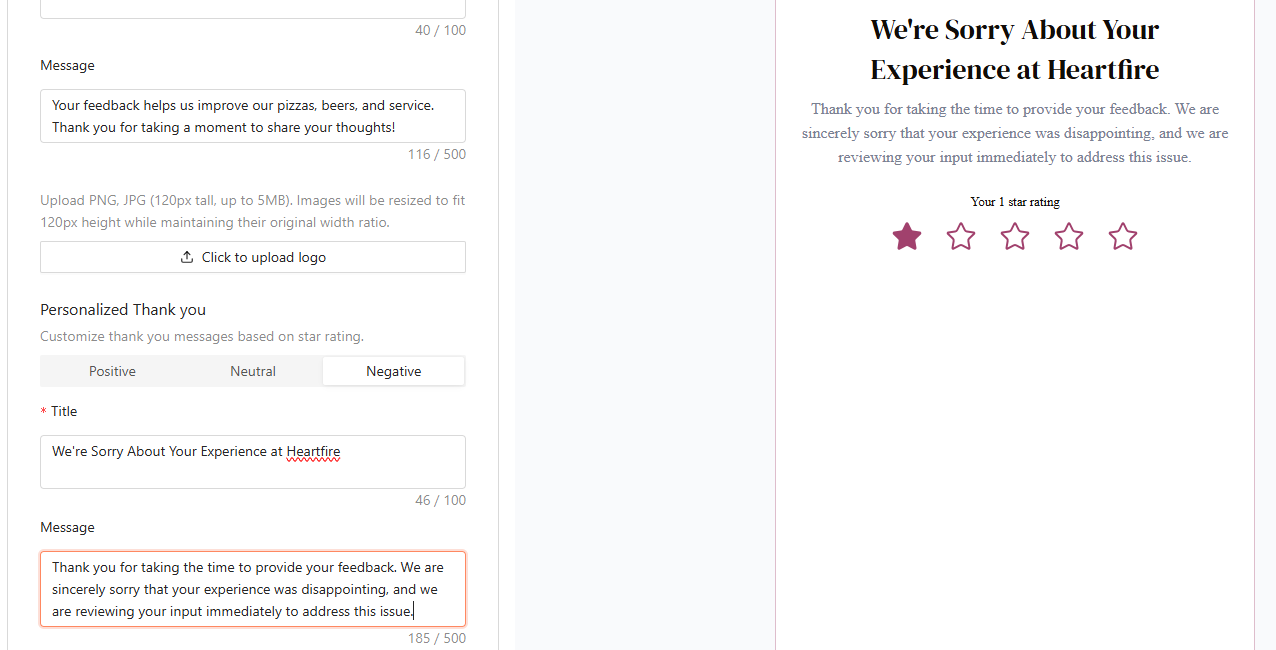
Task: Select the Negative thank you tab
Action: tap(393, 371)
